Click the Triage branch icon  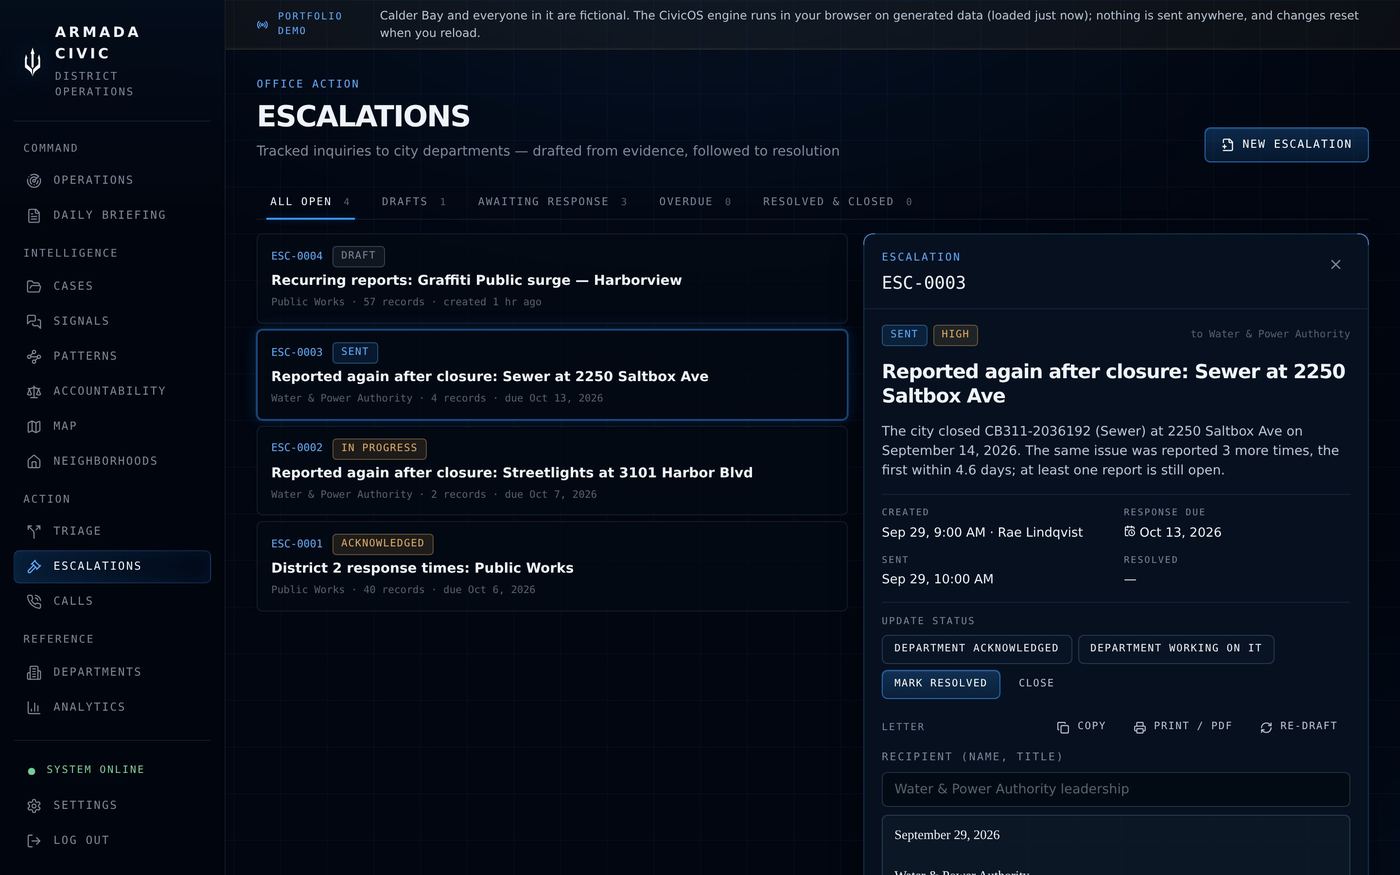[34, 532]
